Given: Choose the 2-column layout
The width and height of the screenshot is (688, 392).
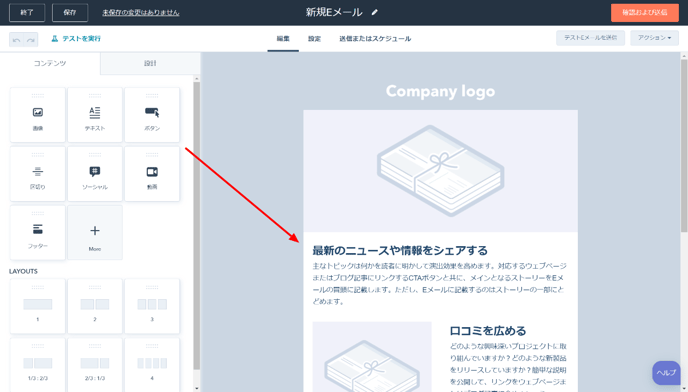Looking at the screenshot, I should click(95, 306).
